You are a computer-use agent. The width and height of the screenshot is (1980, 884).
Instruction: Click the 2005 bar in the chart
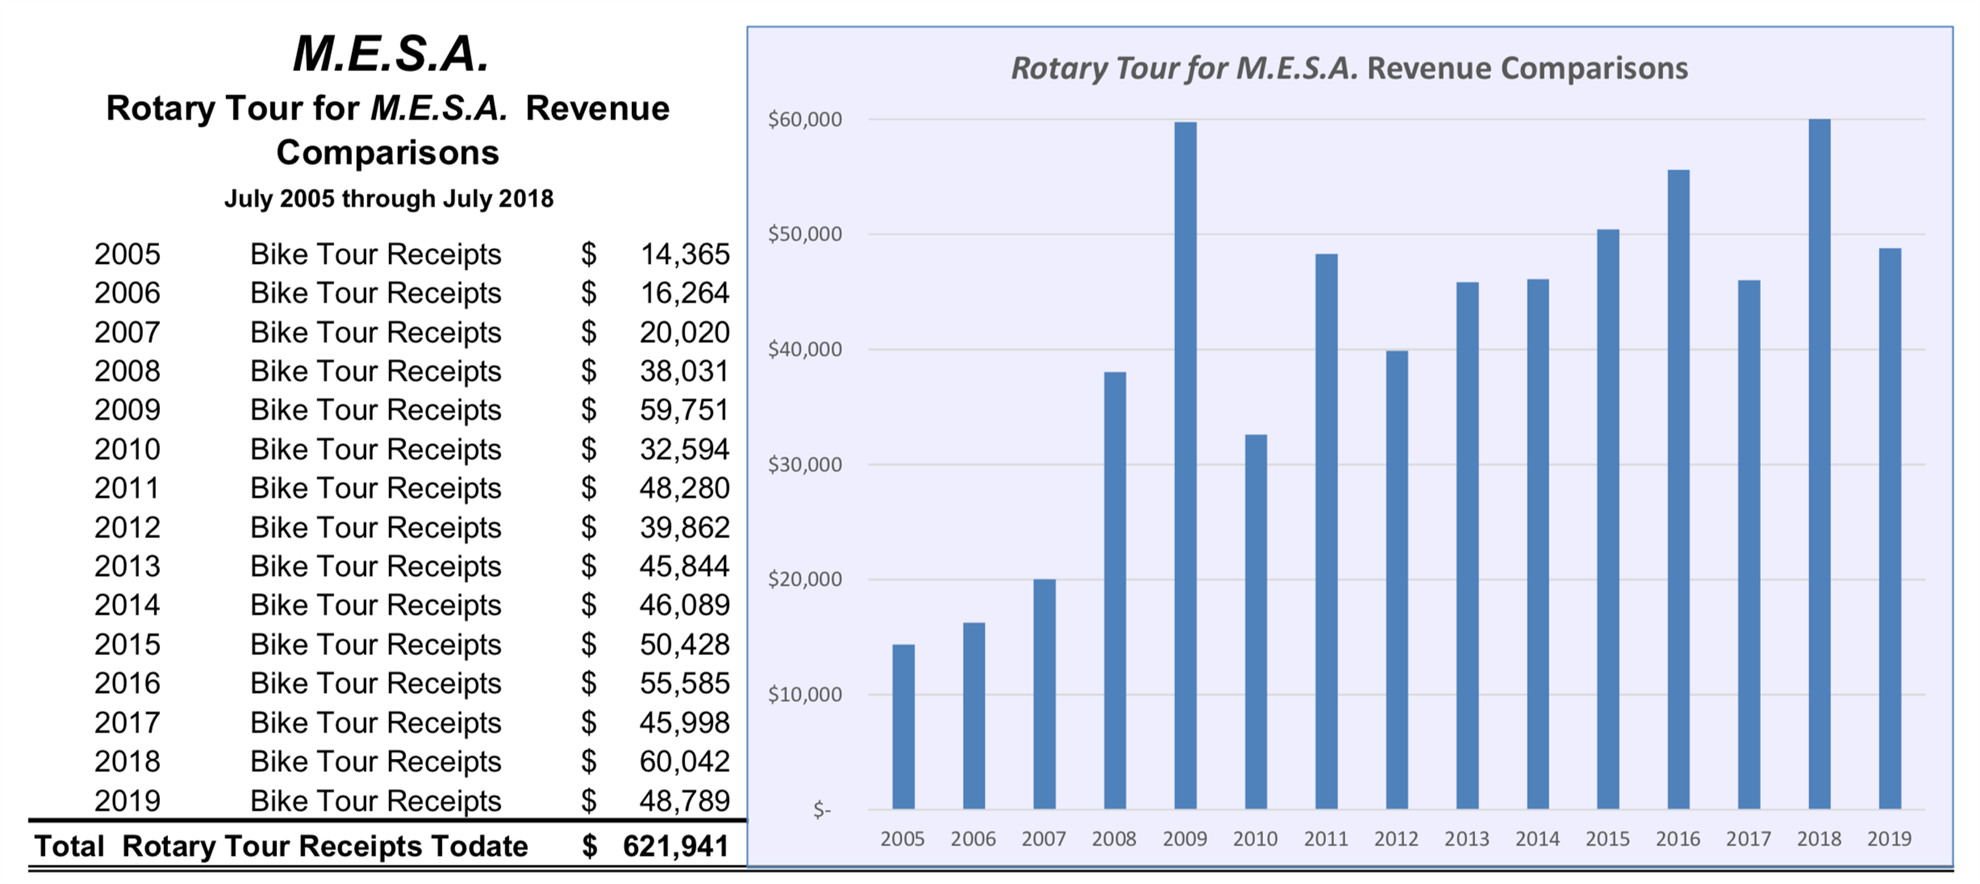[903, 726]
